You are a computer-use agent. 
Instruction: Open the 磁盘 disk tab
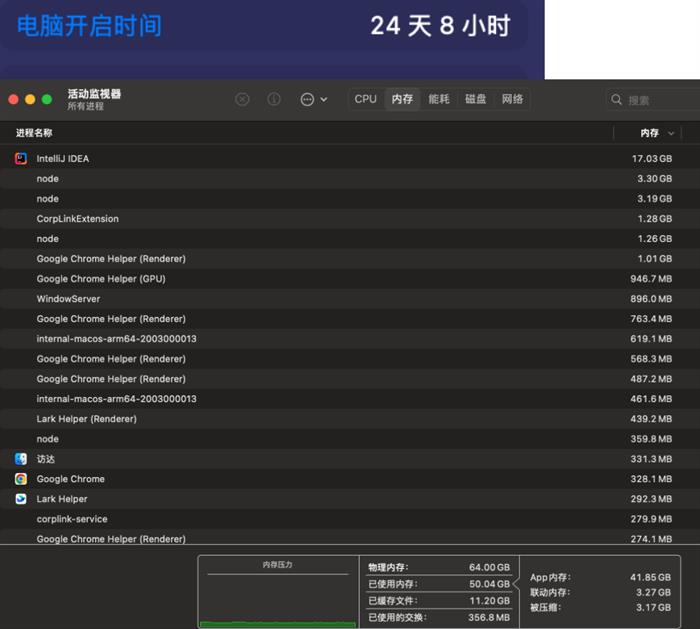[x=475, y=99]
